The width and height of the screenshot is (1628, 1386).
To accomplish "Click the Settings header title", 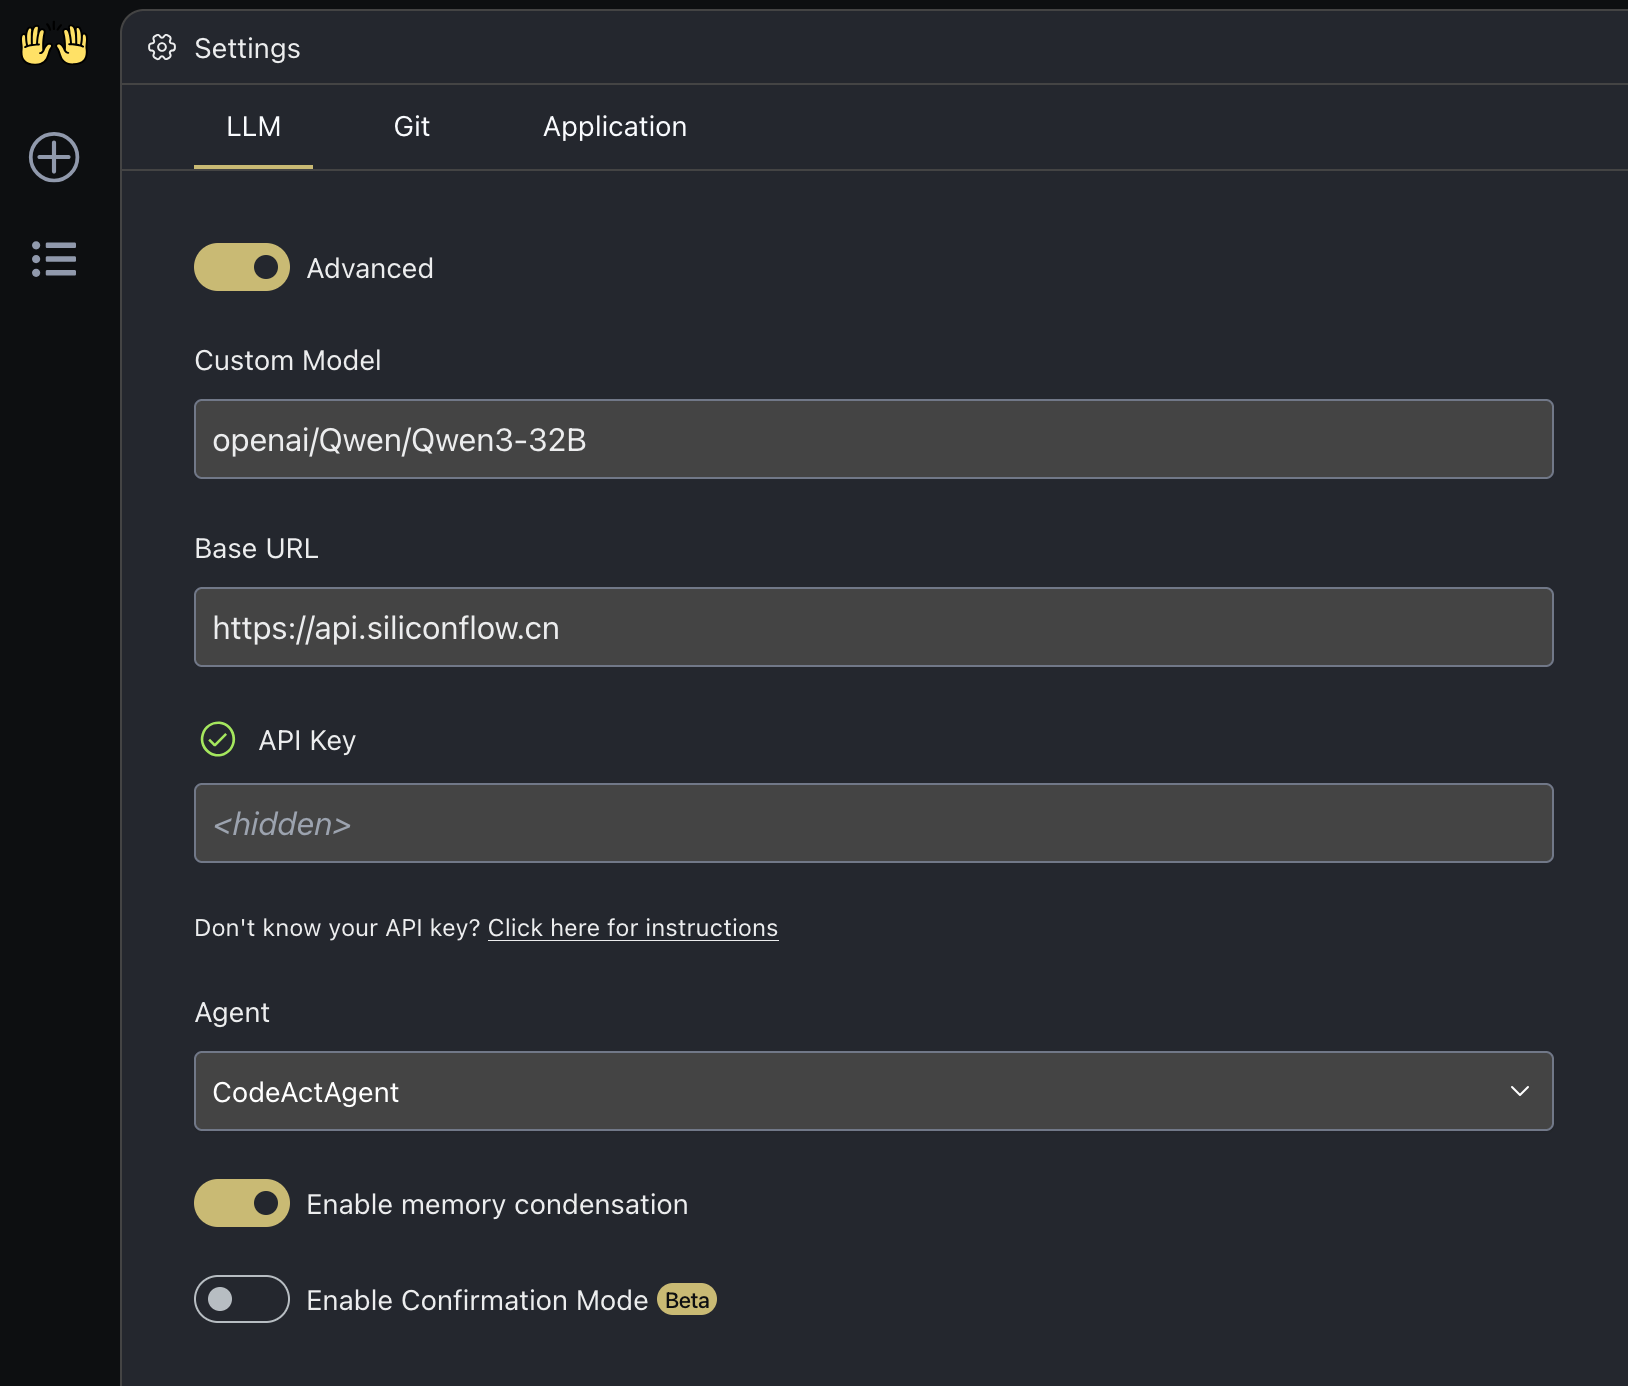I will click(247, 48).
